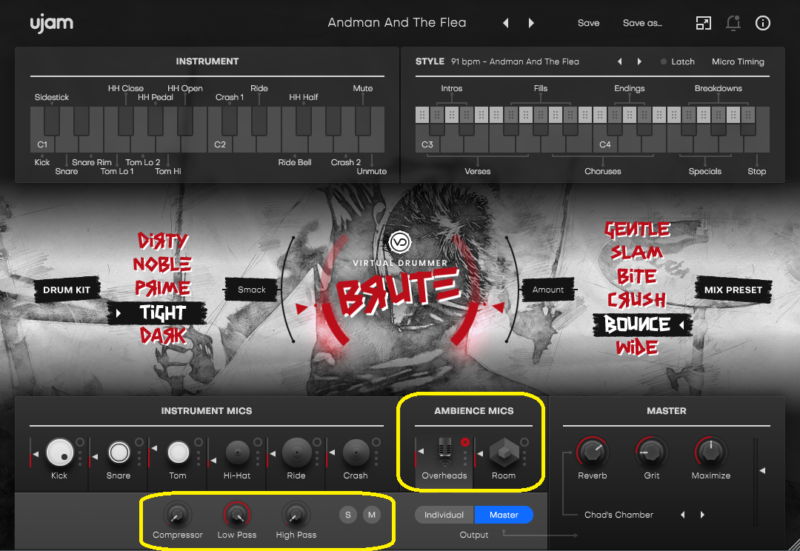Click the Smack label

(252, 290)
